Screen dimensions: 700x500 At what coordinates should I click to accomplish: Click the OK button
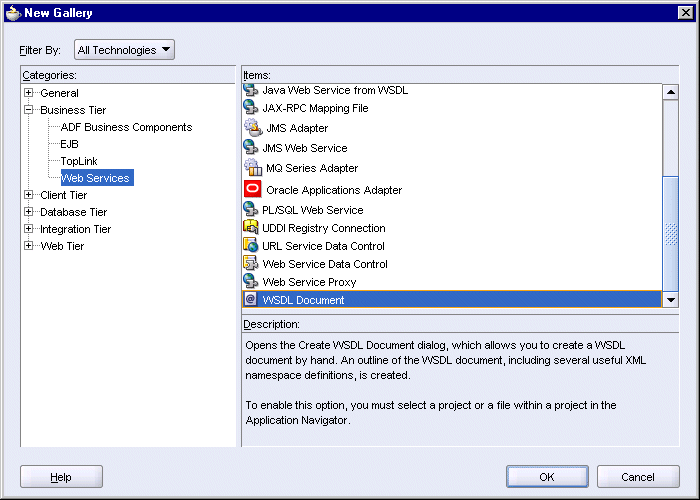click(547, 477)
